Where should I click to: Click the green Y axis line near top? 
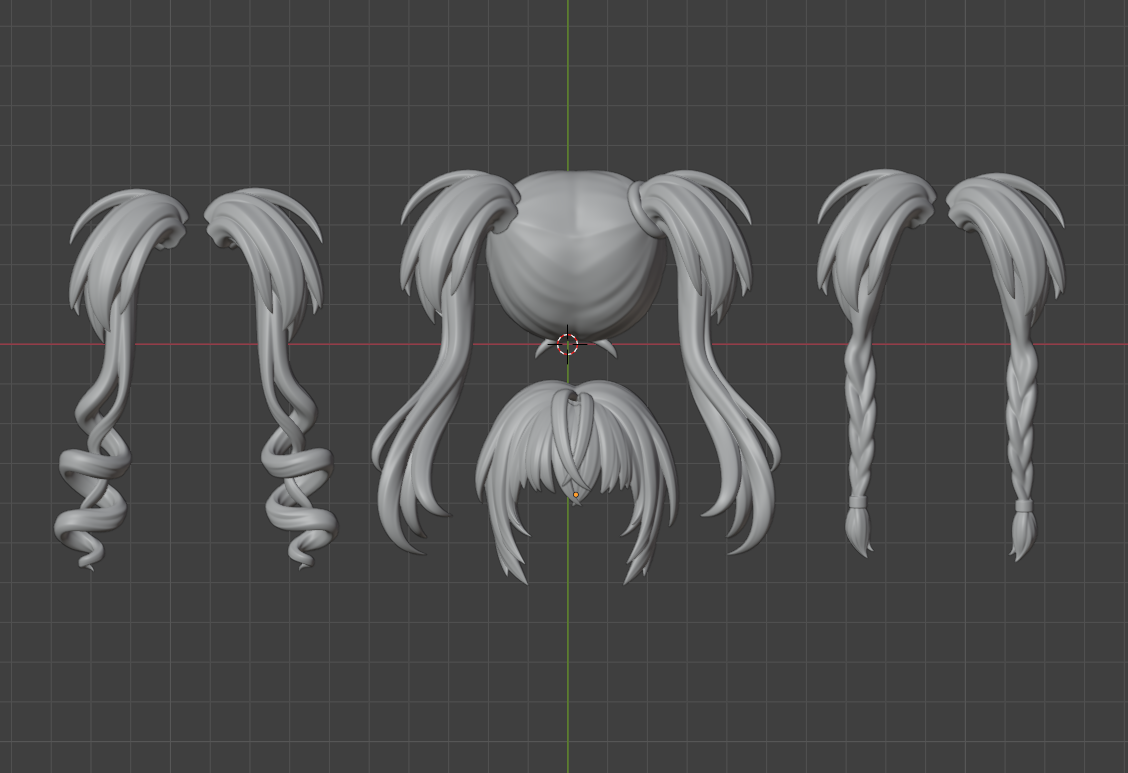tap(567, 60)
